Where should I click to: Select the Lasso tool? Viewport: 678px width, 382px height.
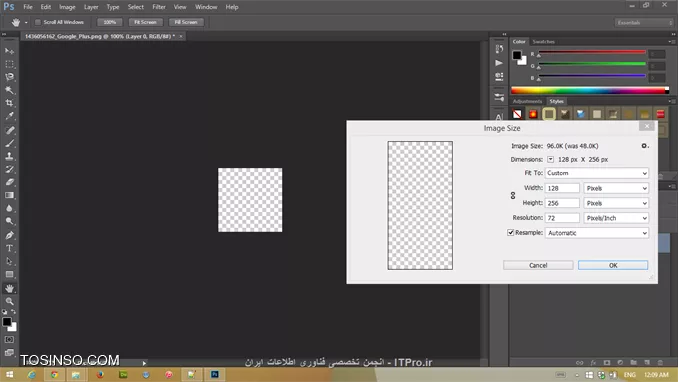pyautogui.click(x=9, y=77)
